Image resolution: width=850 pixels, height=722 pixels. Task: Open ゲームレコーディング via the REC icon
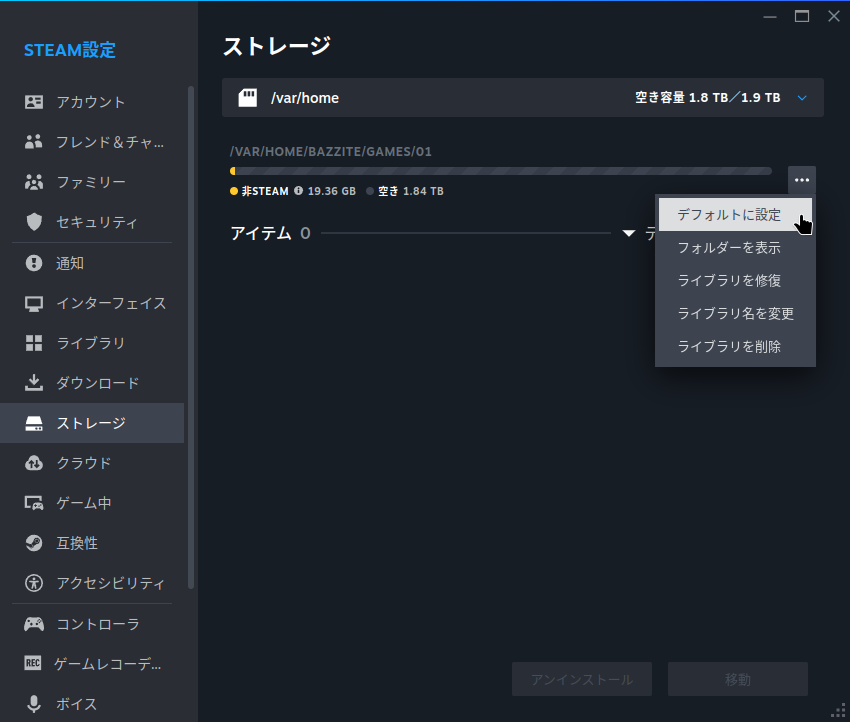click(33, 663)
